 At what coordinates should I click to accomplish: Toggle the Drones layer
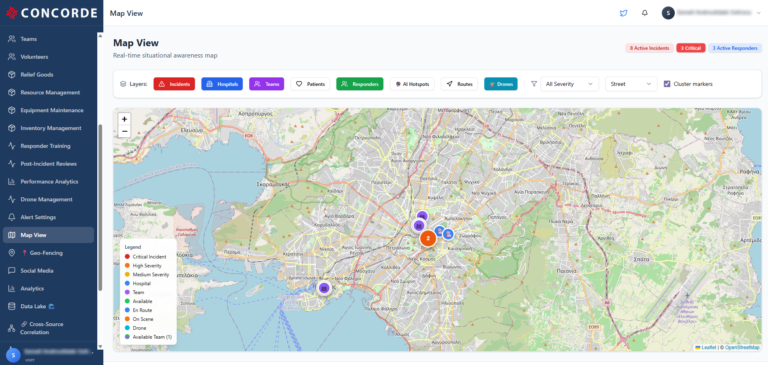point(501,84)
